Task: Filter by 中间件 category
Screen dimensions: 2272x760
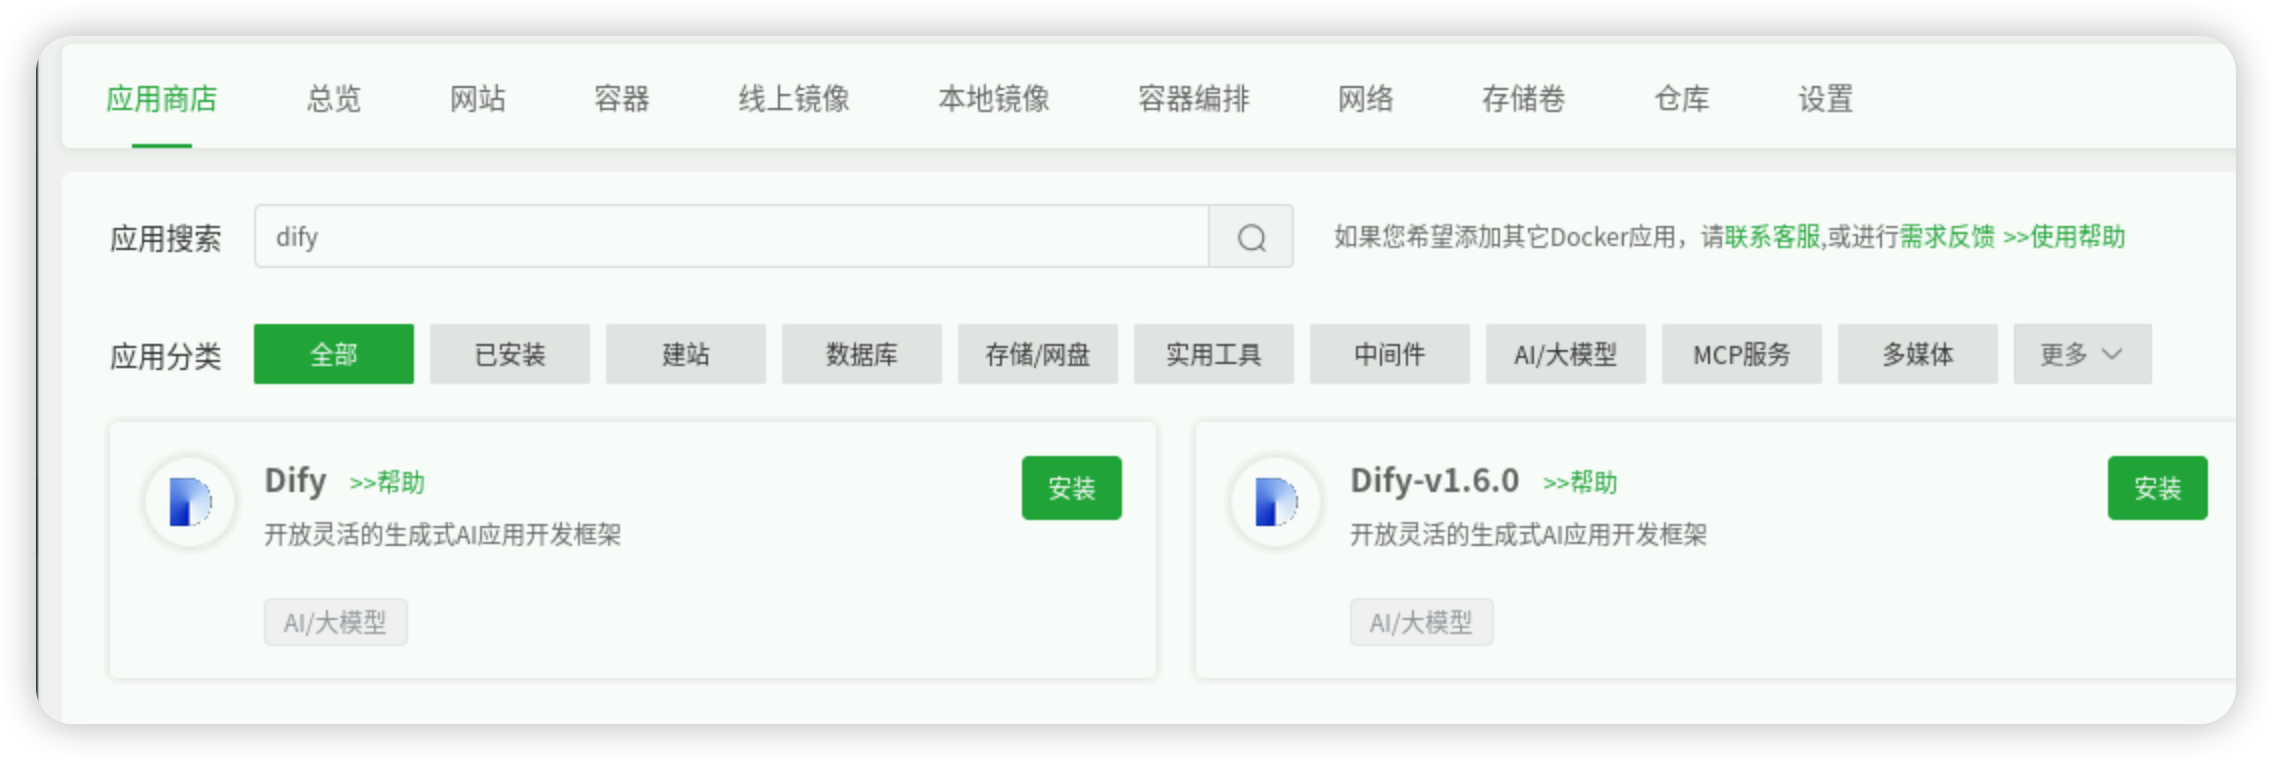Action: (x=1390, y=354)
